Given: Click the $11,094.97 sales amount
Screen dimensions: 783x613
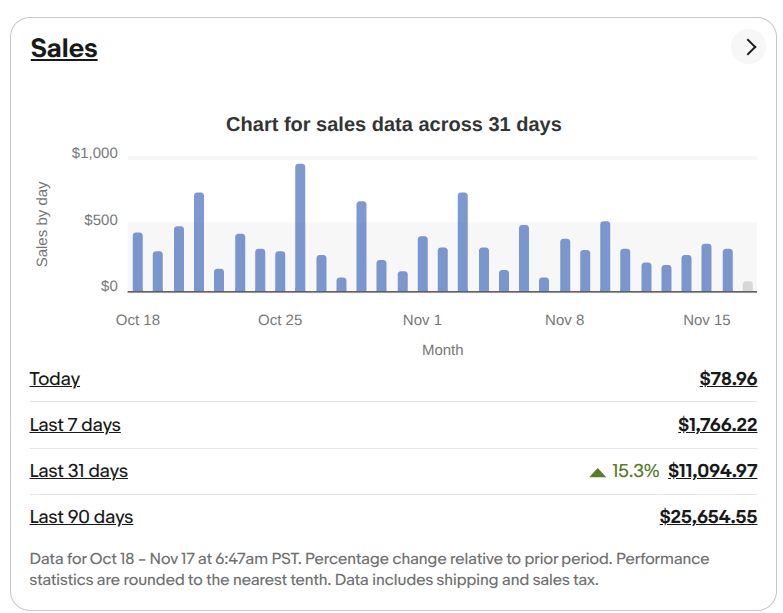Looking at the screenshot, I should click(x=712, y=471).
